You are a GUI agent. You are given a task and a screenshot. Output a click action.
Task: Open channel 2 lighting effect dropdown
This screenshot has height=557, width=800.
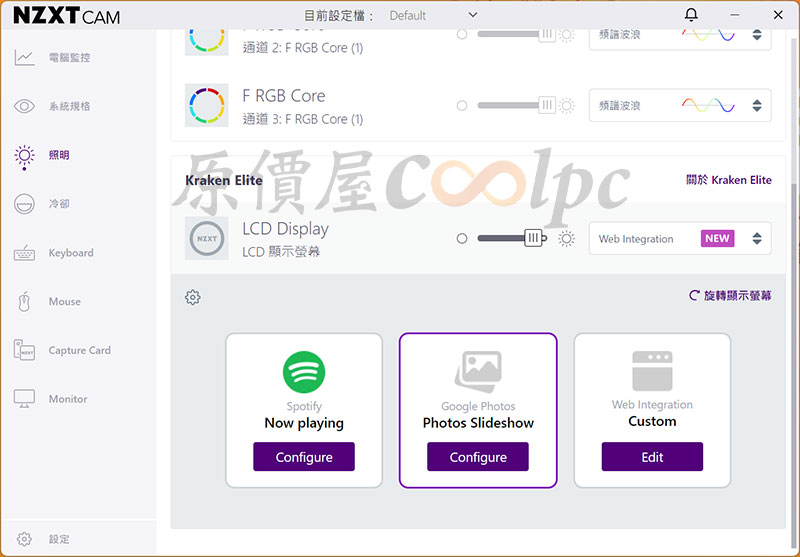(x=680, y=39)
